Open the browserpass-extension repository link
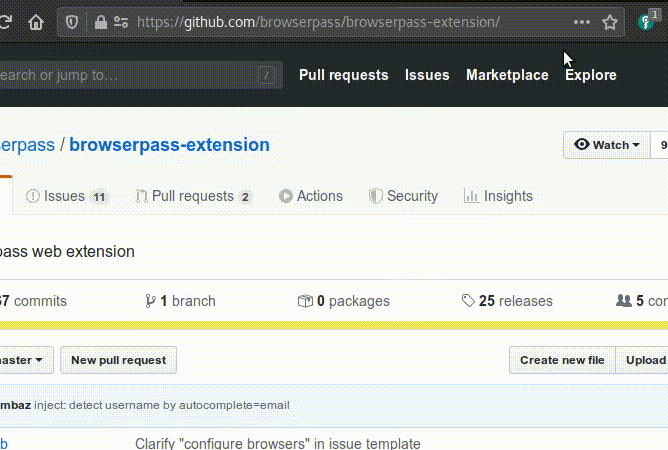 point(170,145)
